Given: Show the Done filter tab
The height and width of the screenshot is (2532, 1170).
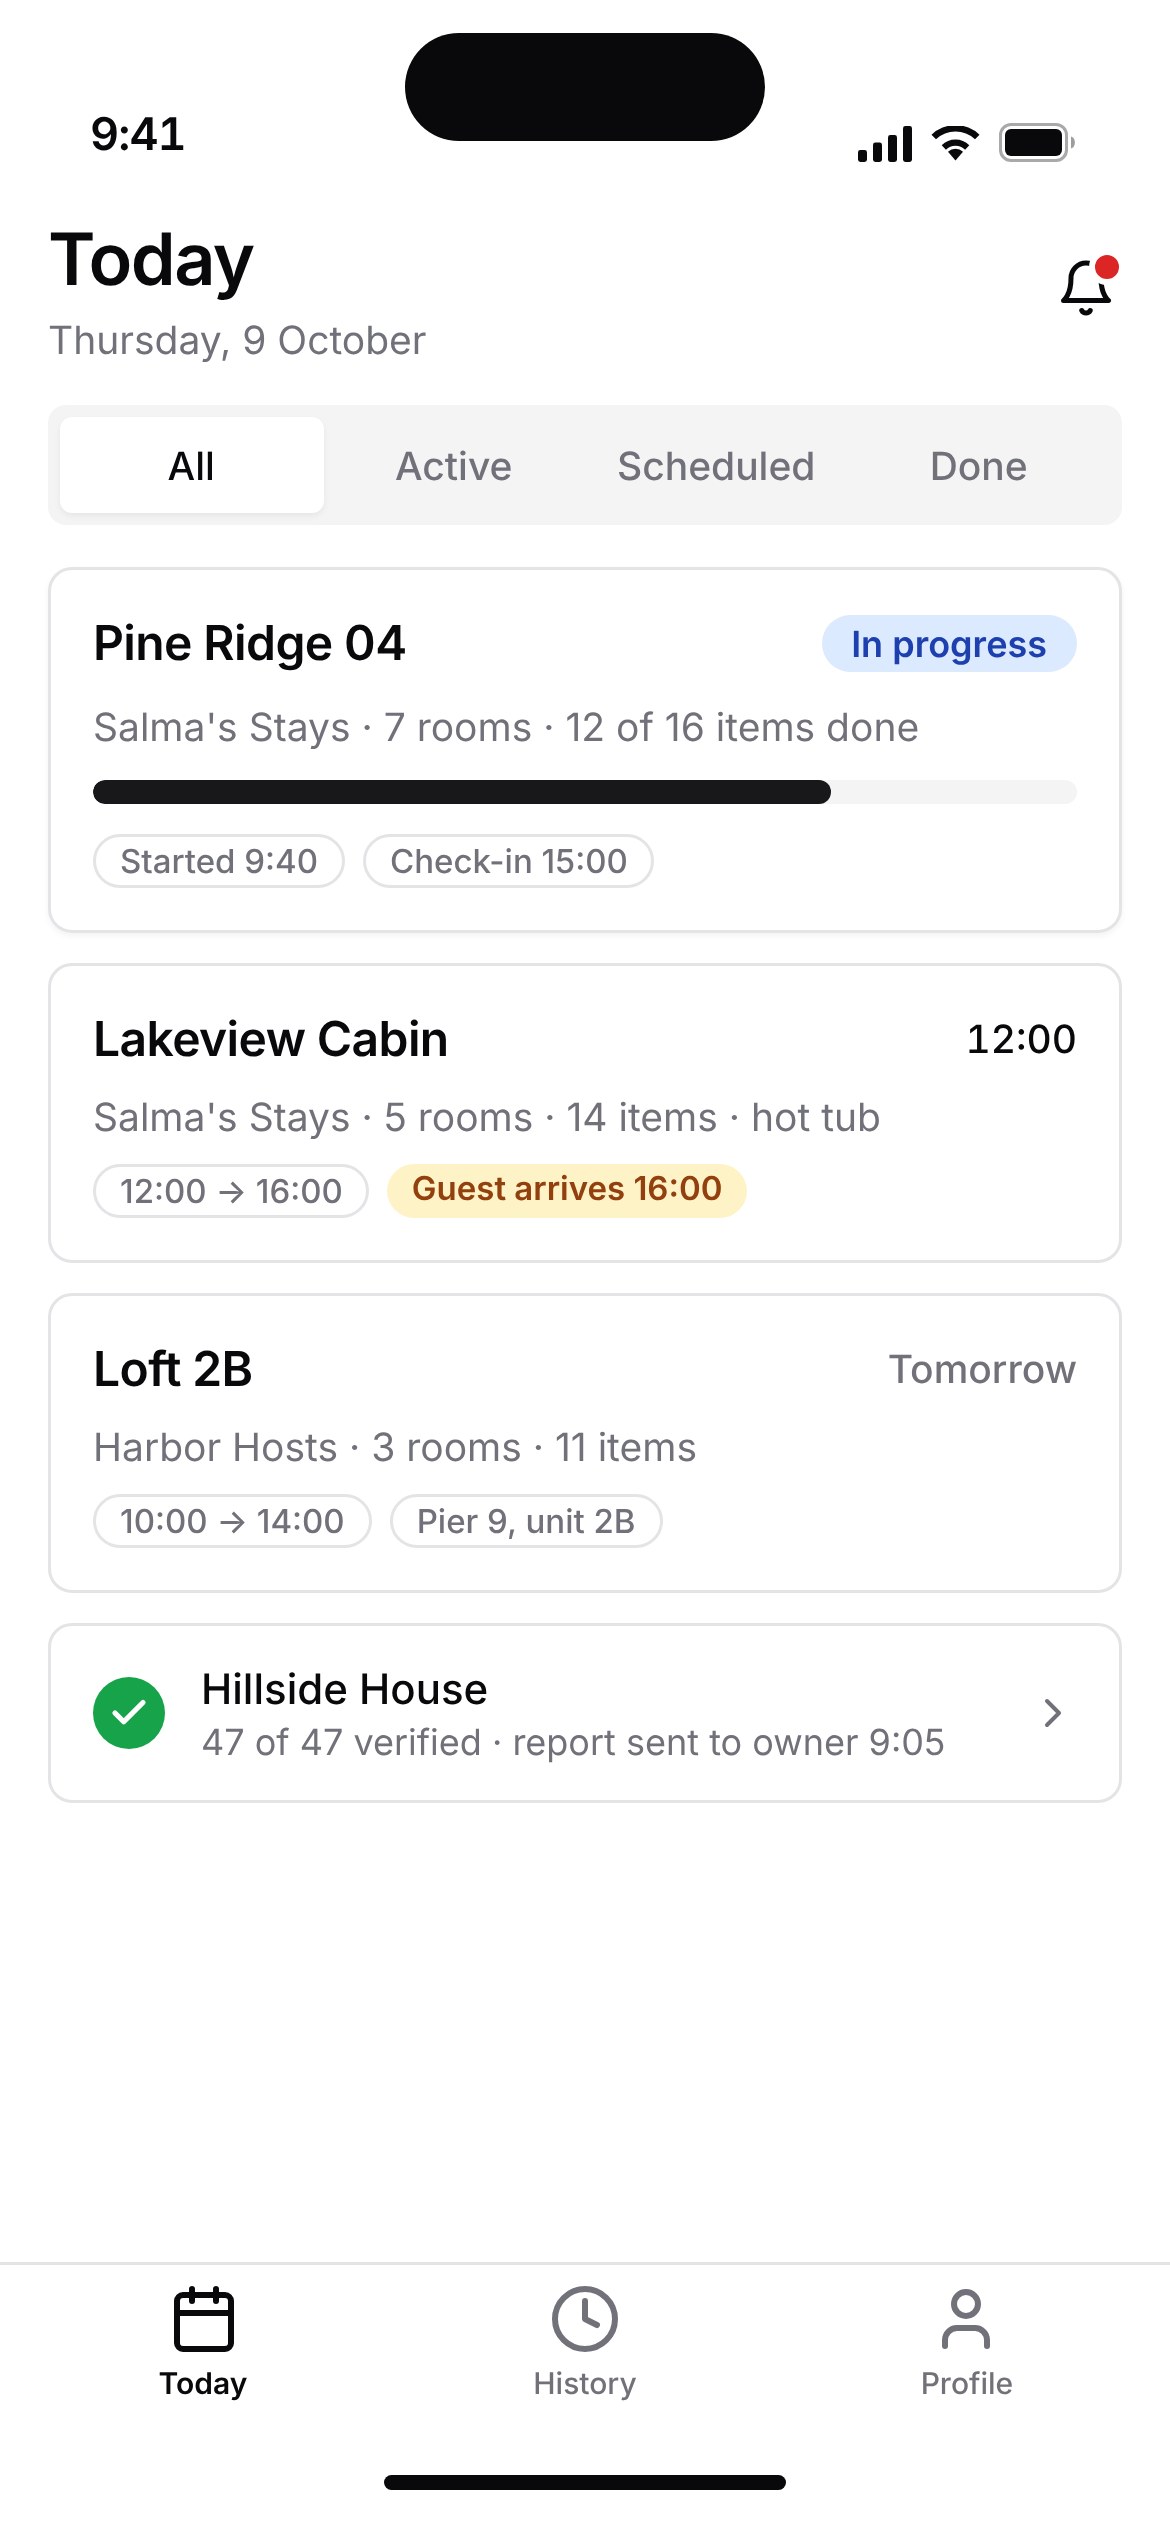Looking at the screenshot, I should (x=978, y=465).
